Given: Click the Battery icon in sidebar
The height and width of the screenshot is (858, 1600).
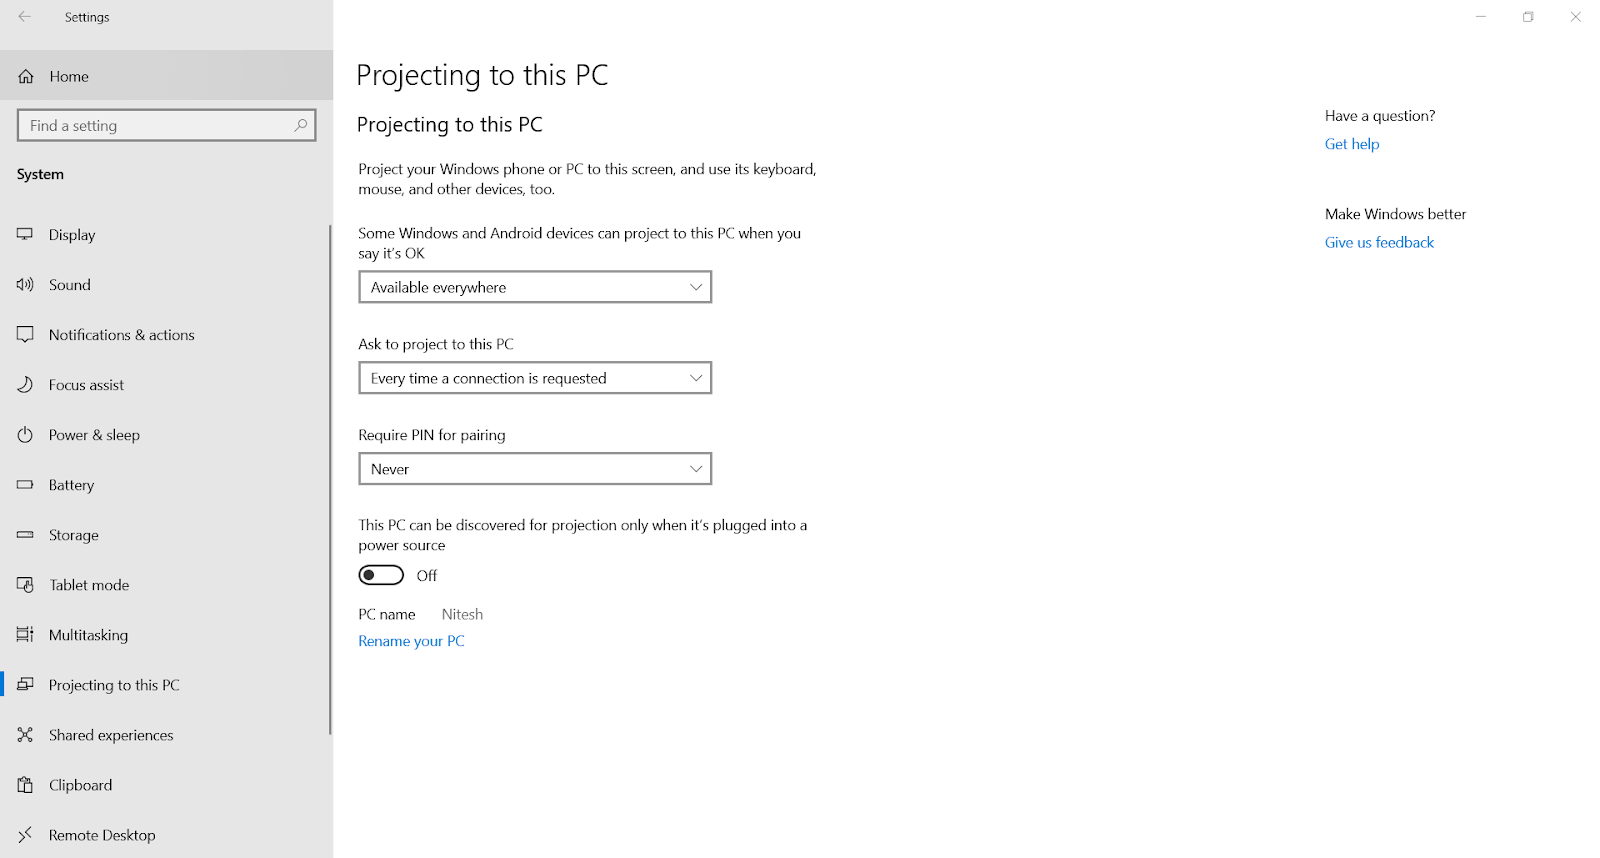Looking at the screenshot, I should click(25, 485).
